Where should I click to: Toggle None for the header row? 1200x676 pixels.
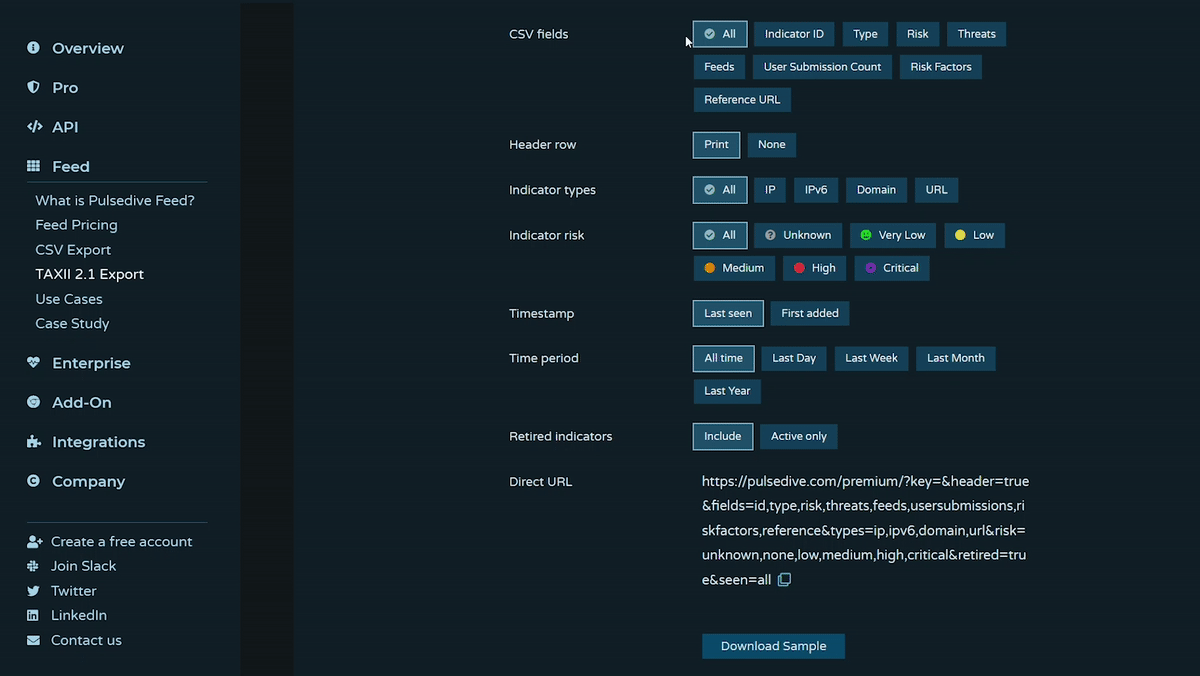(771, 144)
